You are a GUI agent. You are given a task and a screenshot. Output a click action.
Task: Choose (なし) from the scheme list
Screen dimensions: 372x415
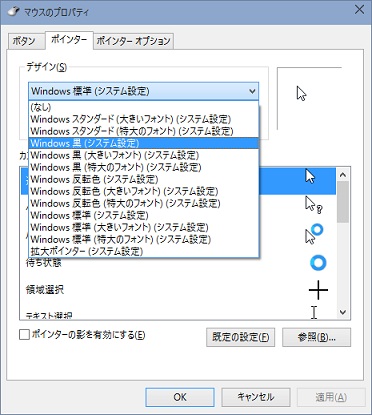click(x=144, y=107)
